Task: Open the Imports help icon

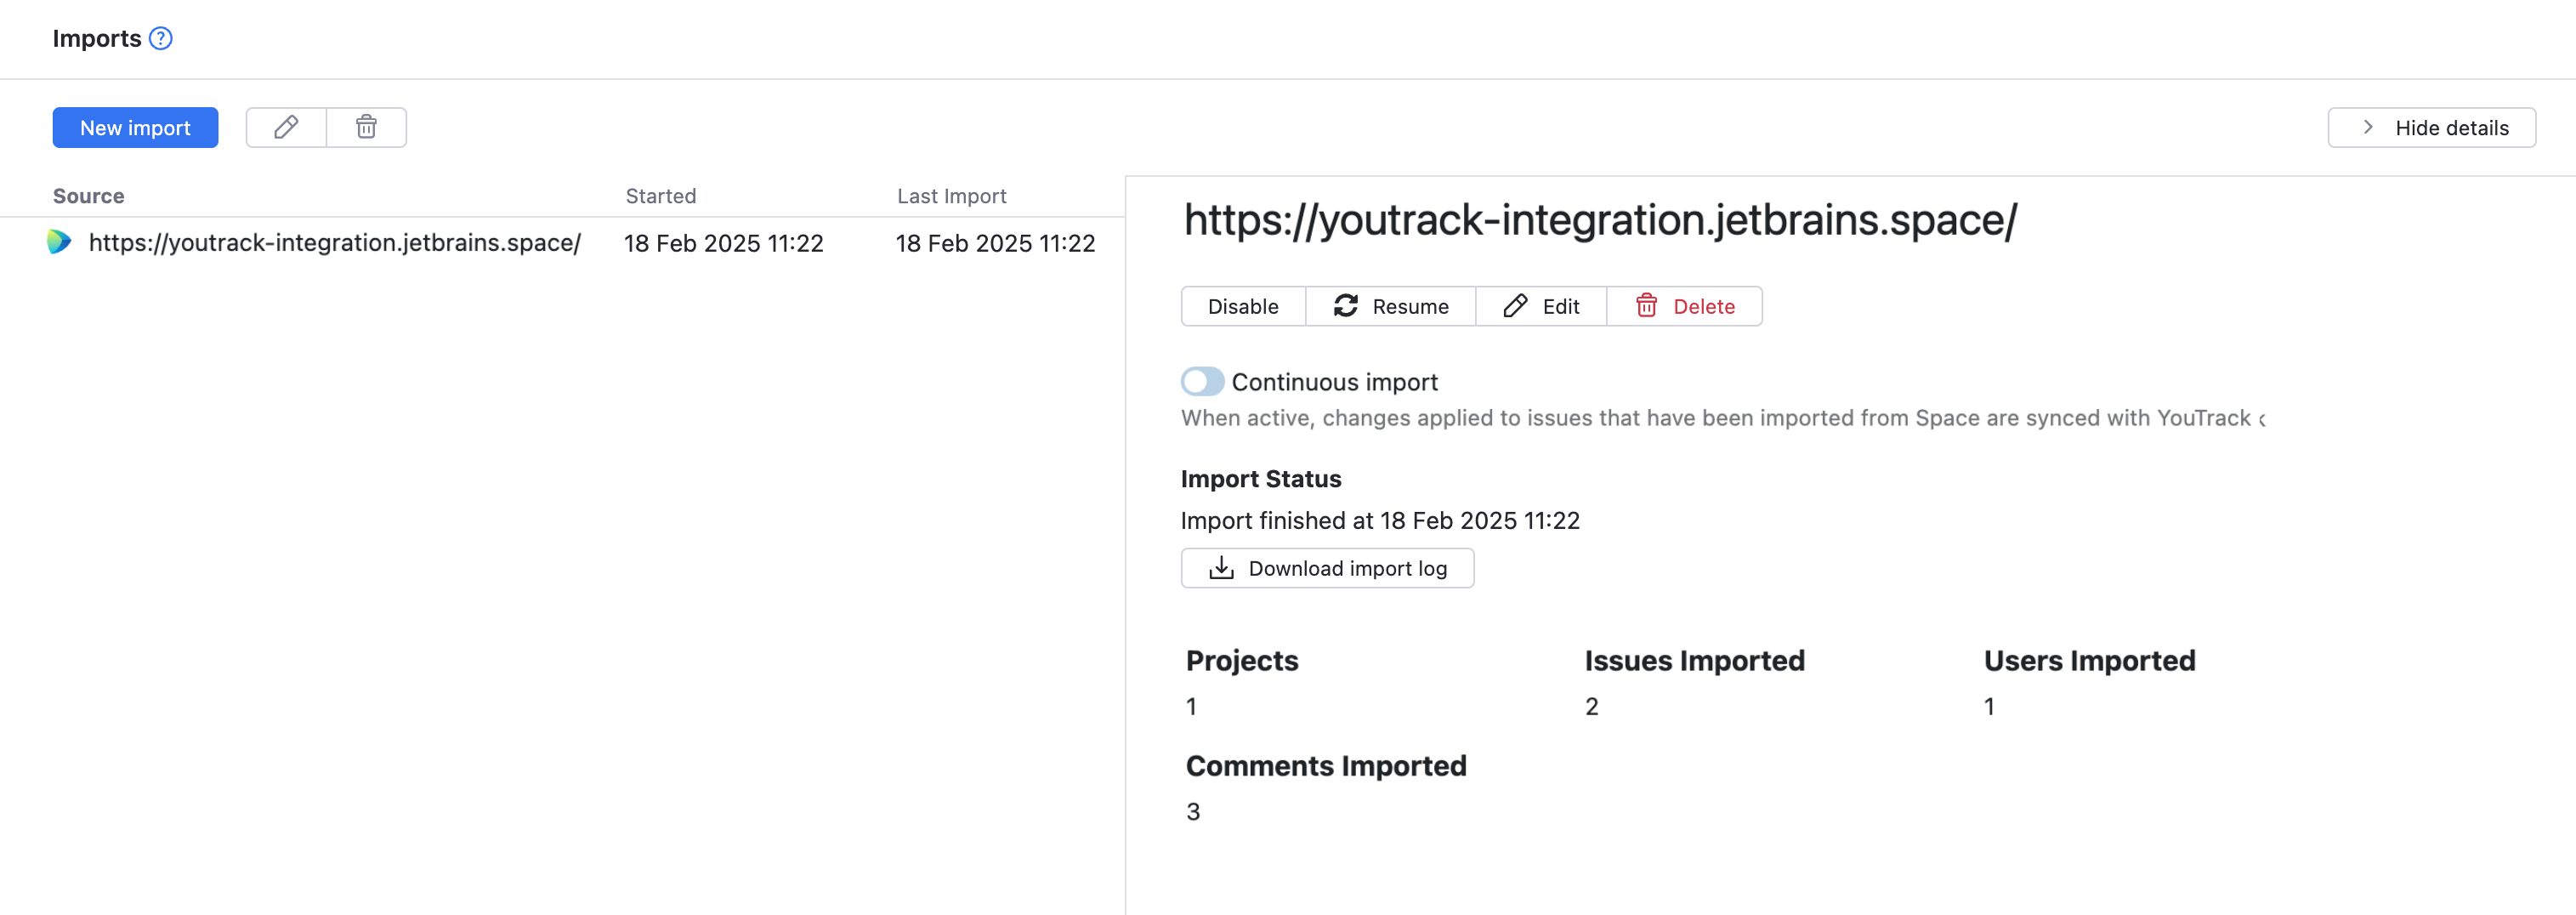Action: (160, 38)
